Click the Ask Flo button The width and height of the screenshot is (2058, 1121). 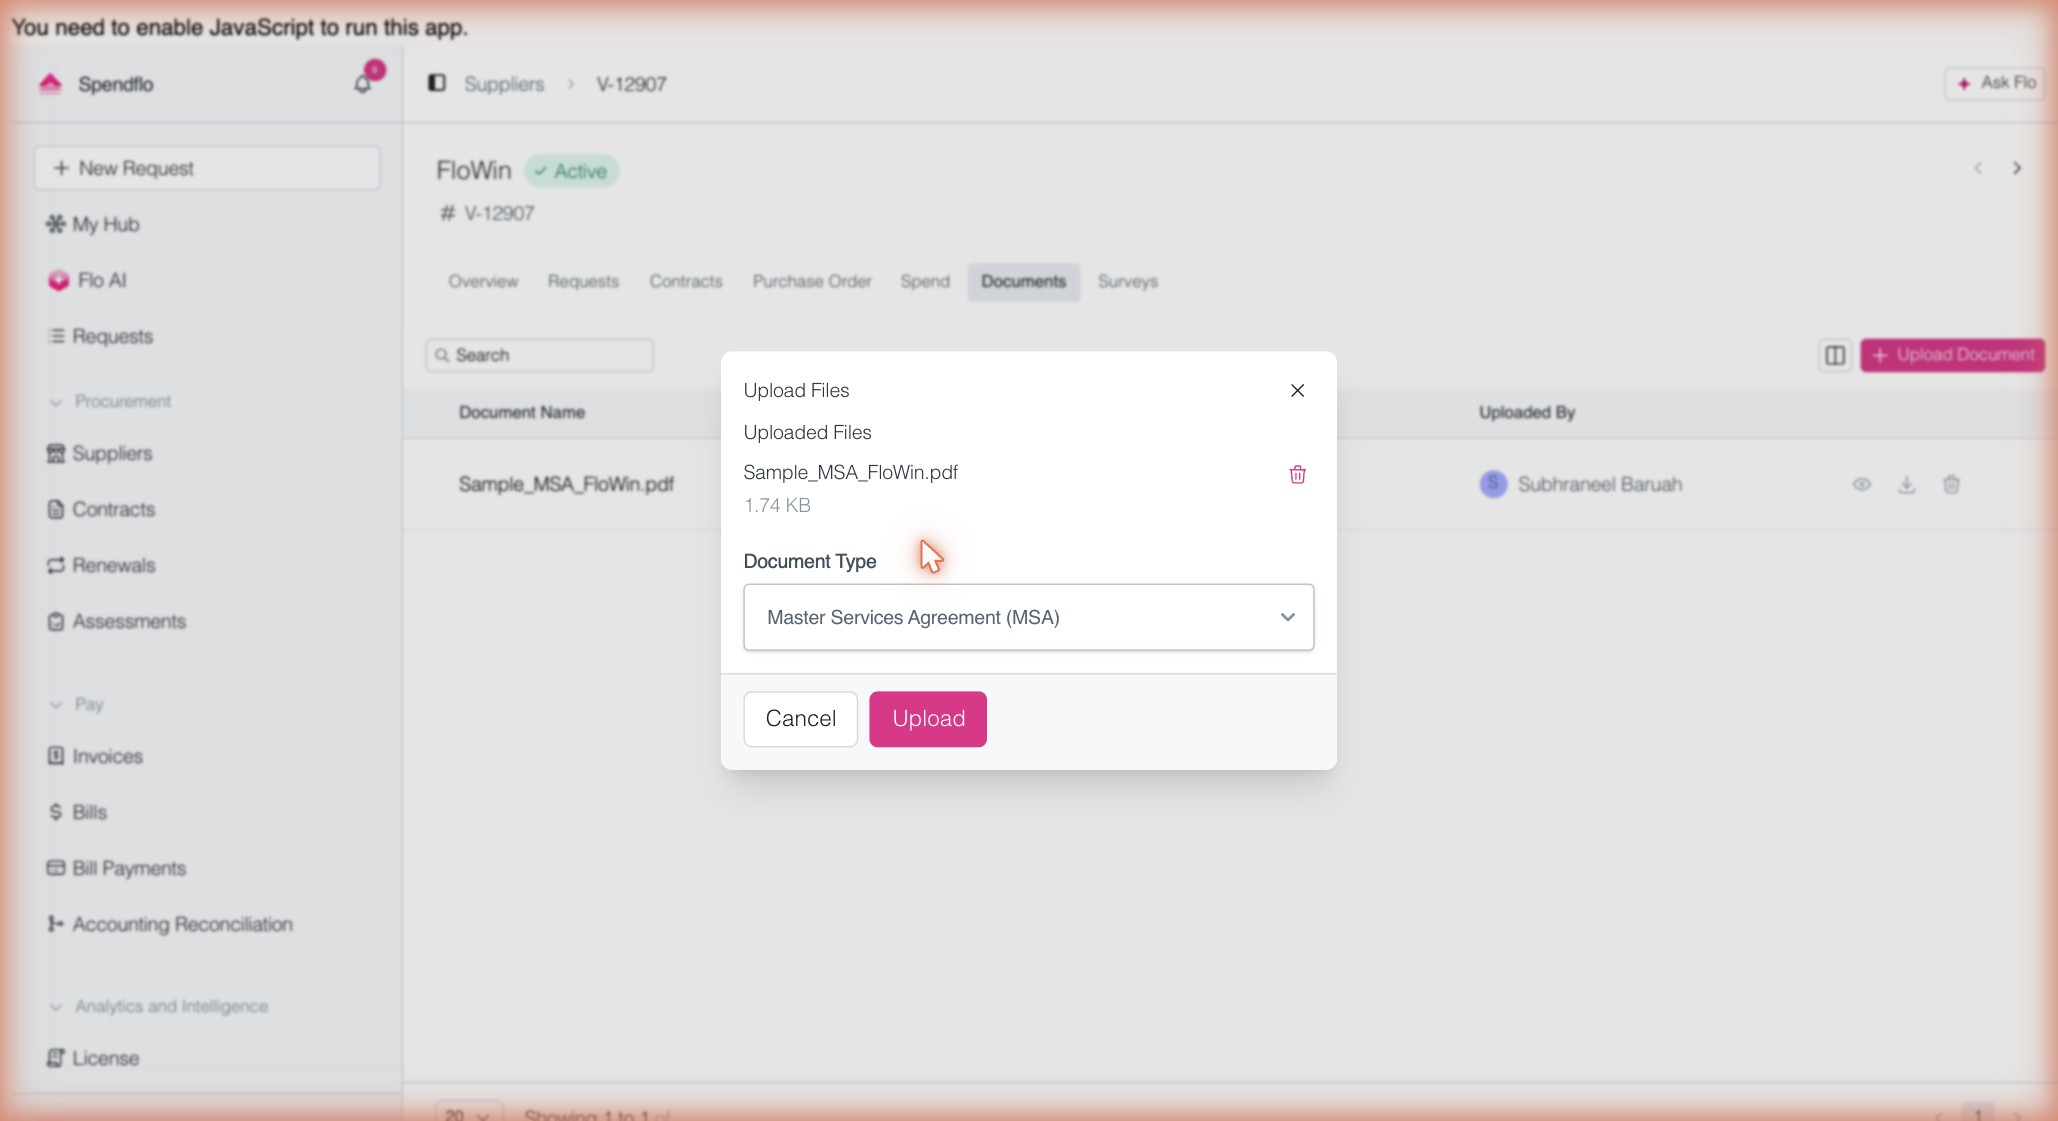pyautogui.click(x=1995, y=83)
